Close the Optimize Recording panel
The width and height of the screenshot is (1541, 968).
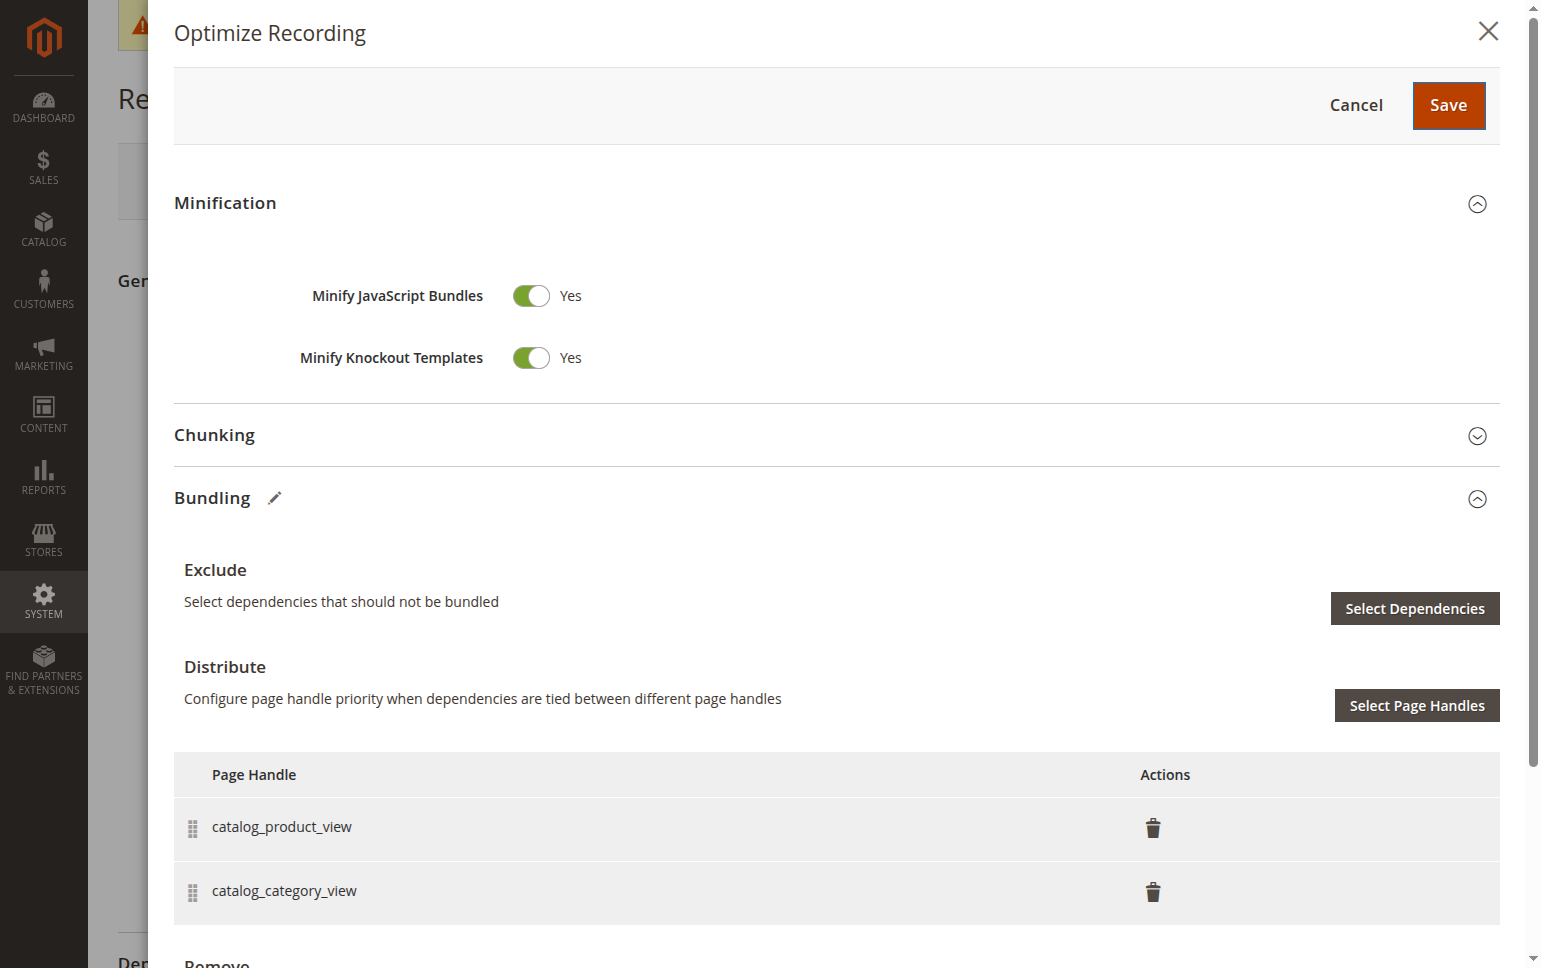click(x=1488, y=31)
